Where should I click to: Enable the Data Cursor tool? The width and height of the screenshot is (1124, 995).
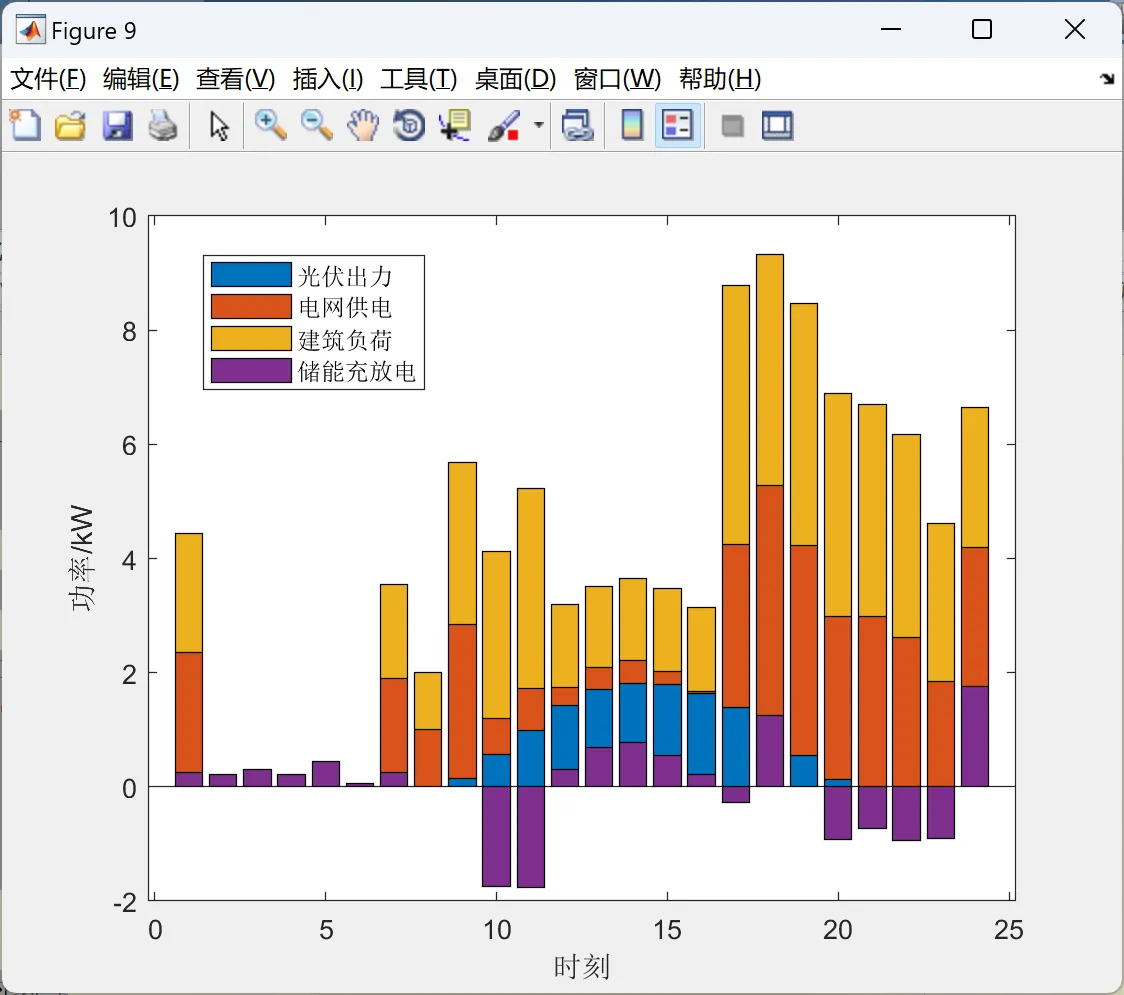coord(455,125)
